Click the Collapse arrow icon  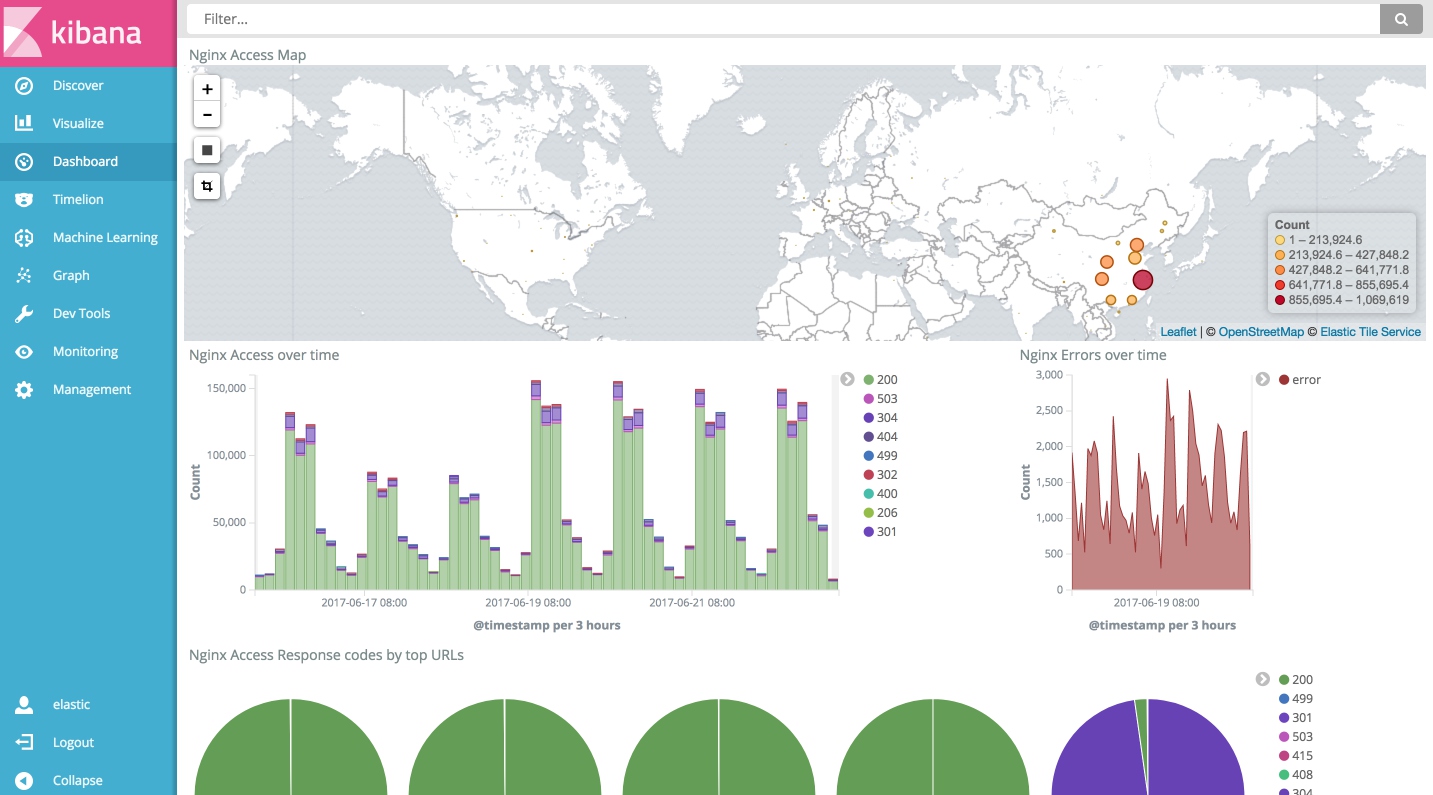(x=24, y=780)
